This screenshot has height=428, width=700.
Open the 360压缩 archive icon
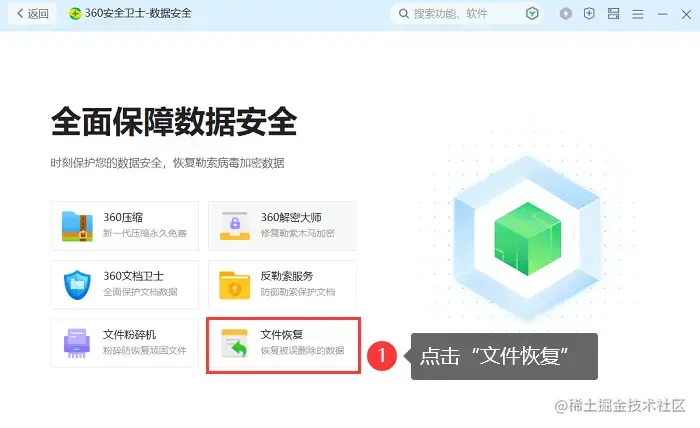click(77, 226)
